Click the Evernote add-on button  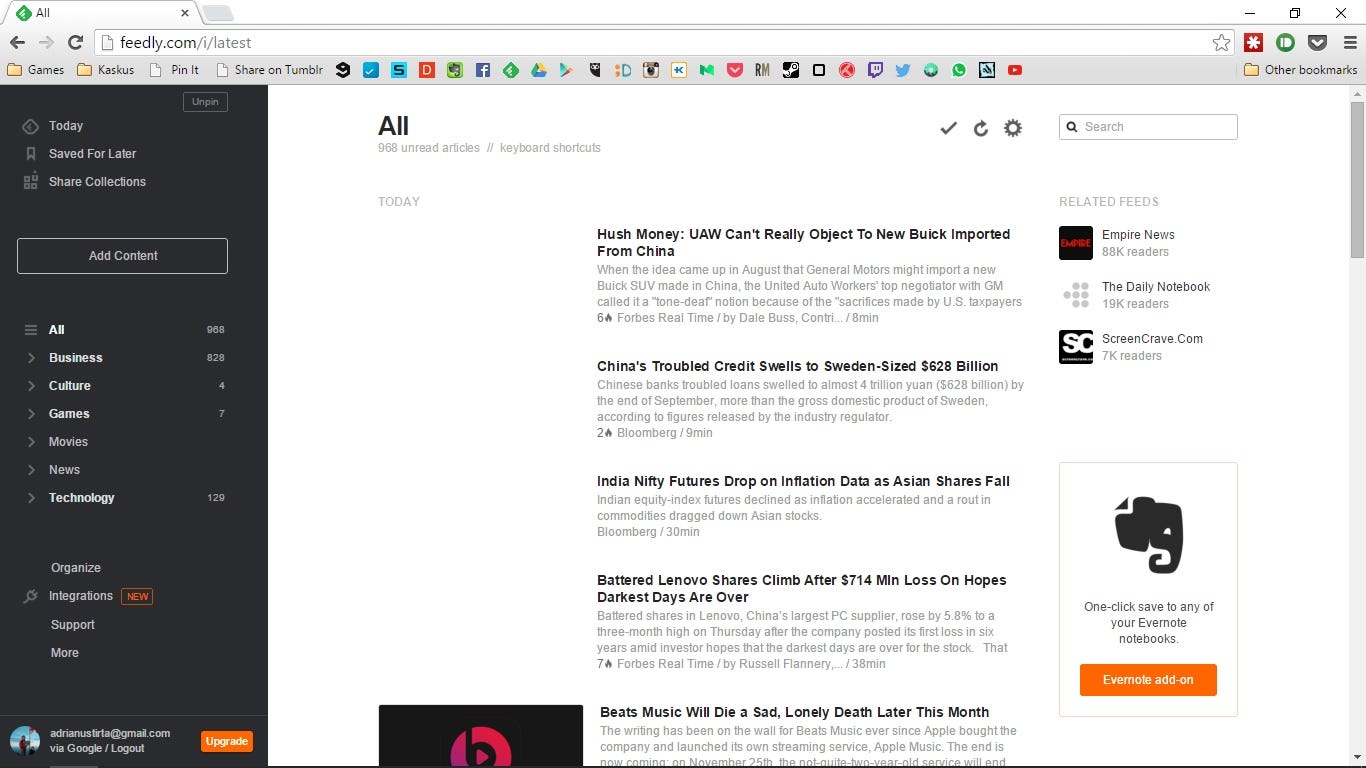pos(1148,680)
